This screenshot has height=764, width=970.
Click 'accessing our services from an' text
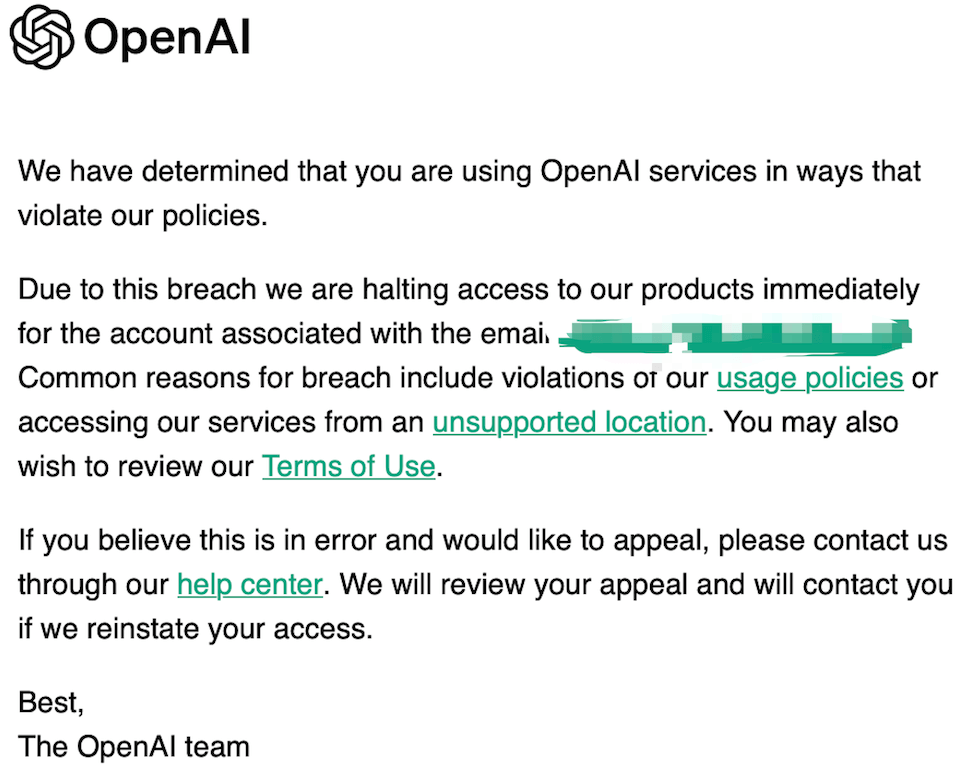click(221, 423)
